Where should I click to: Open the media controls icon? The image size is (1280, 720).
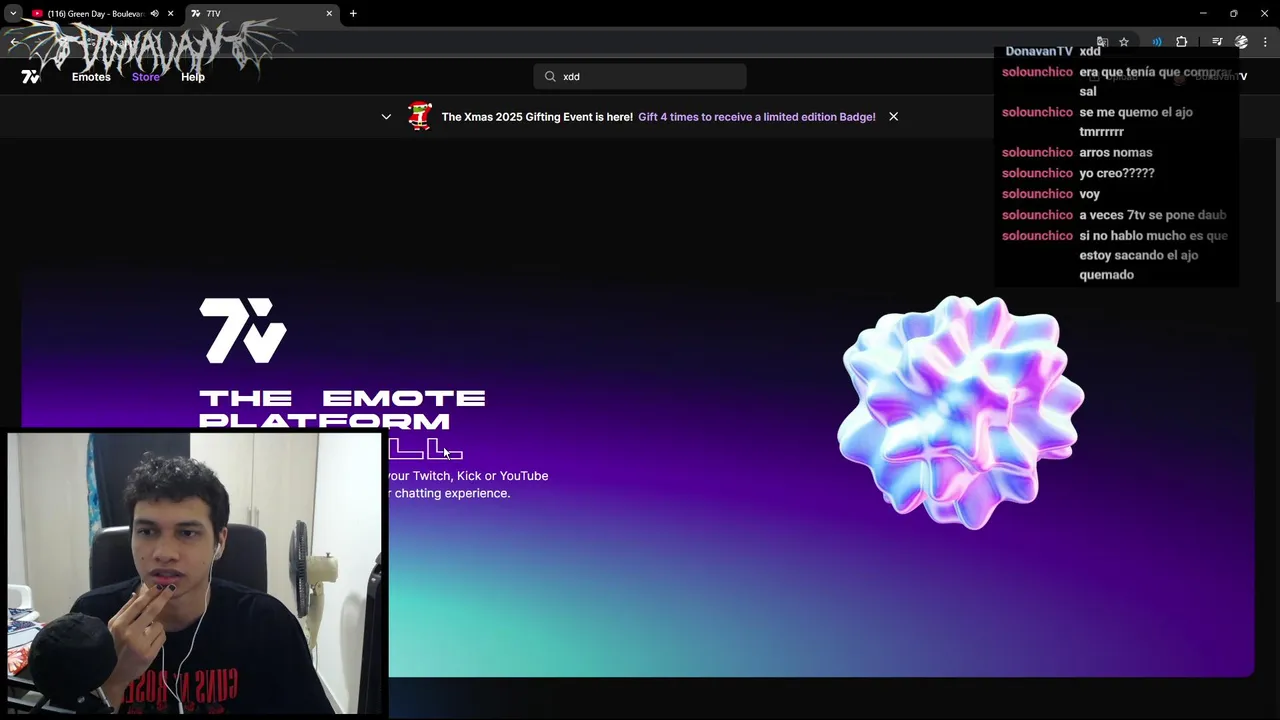tap(1217, 42)
